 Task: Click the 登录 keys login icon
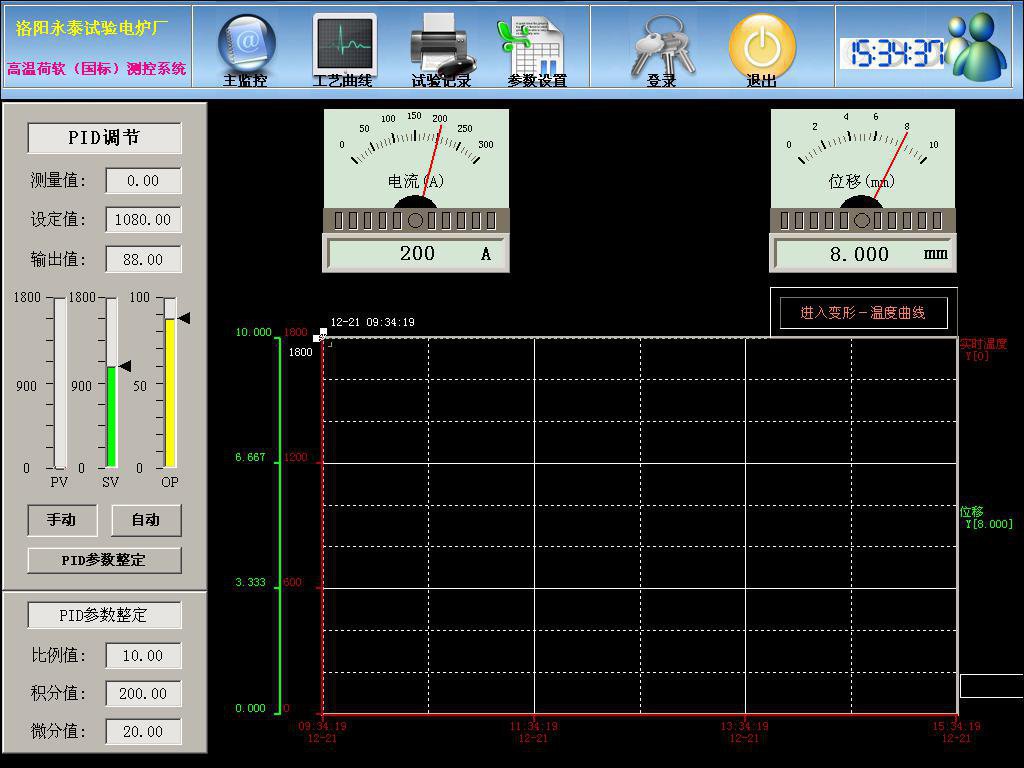click(662, 46)
